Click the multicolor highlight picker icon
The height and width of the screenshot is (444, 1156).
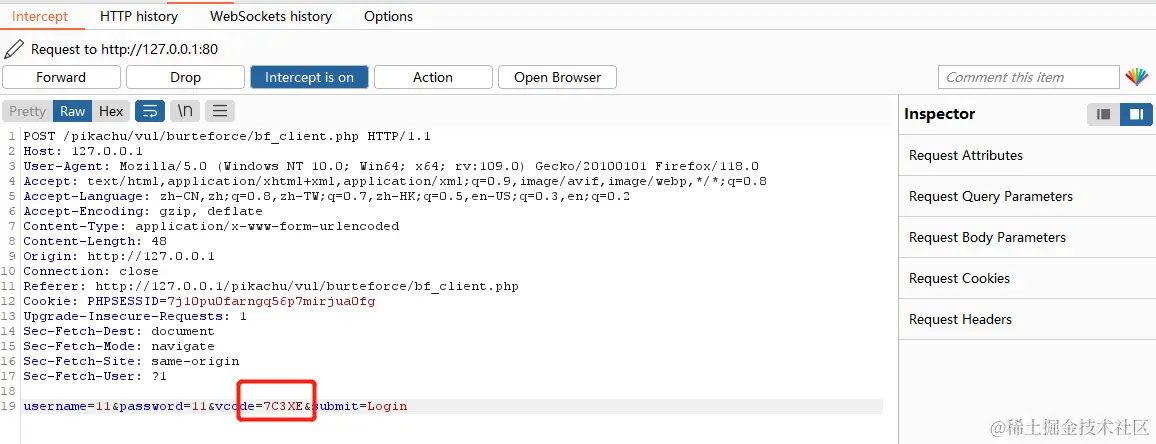(1137, 77)
